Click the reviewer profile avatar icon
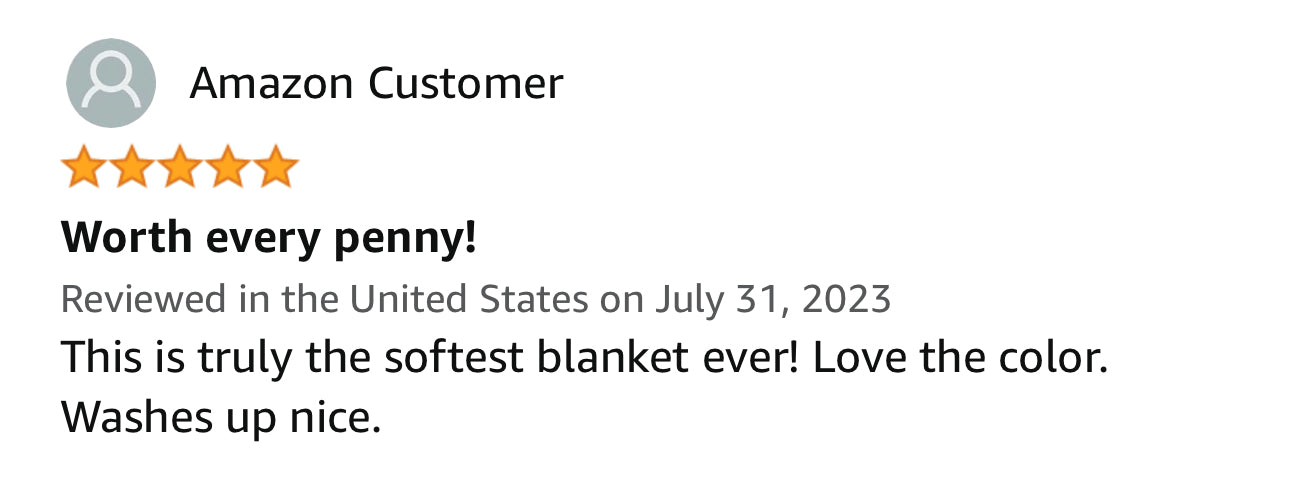The height and width of the screenshot is (478, 1290). pyautogui.click(x=110, y=83)
